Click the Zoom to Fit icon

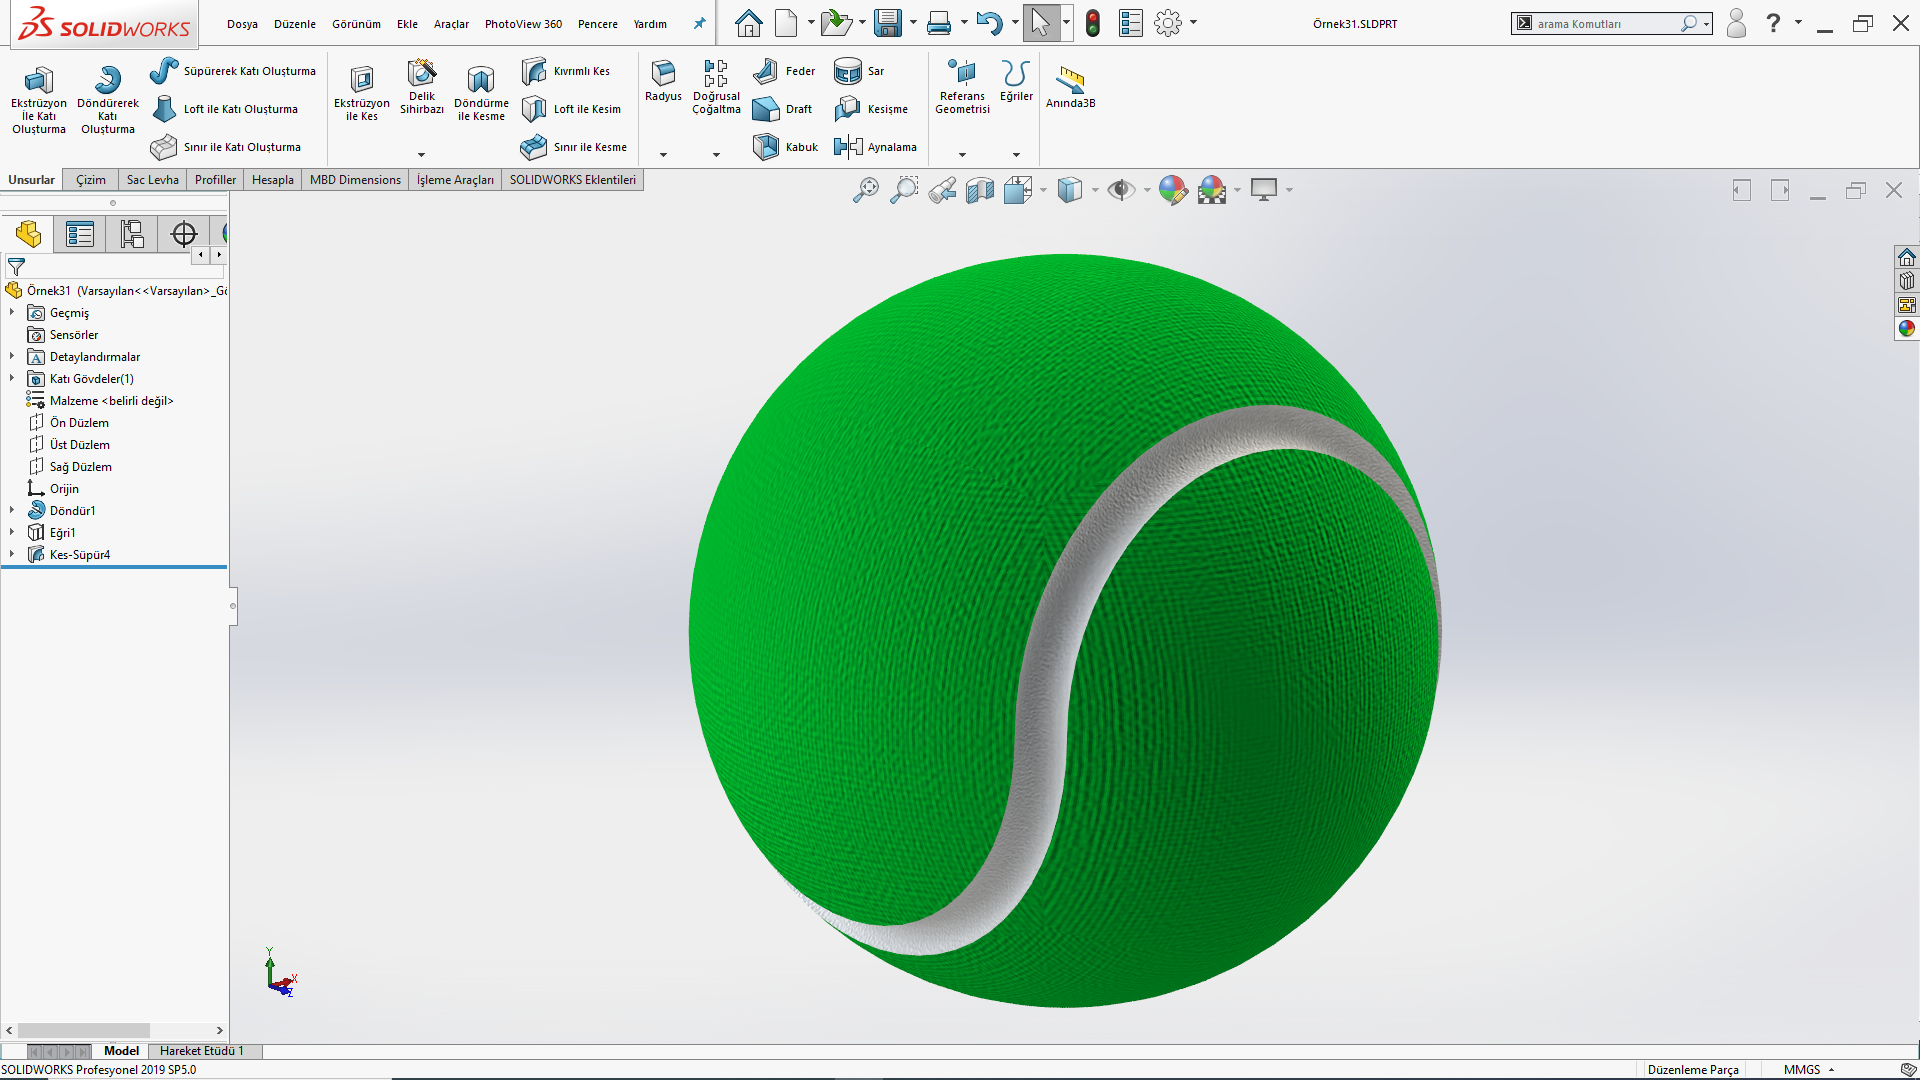pos(866,190)
